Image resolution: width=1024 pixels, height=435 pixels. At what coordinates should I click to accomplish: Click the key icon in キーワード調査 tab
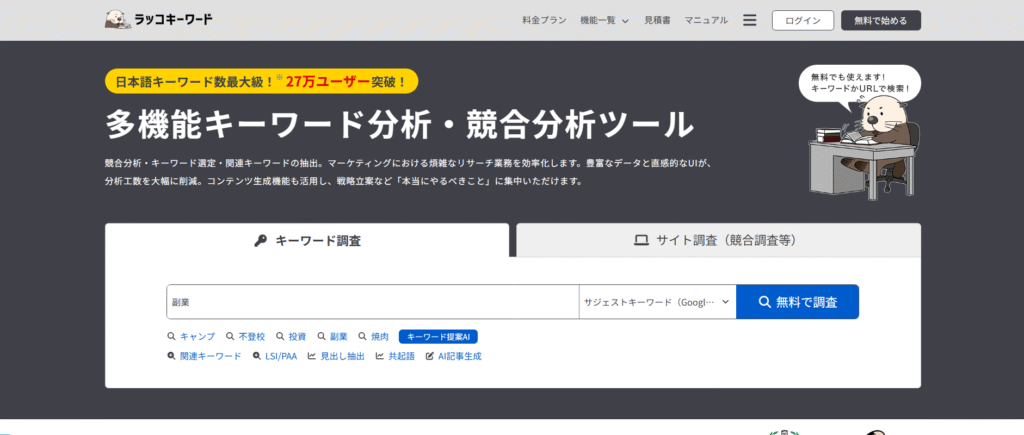(260, 241)
